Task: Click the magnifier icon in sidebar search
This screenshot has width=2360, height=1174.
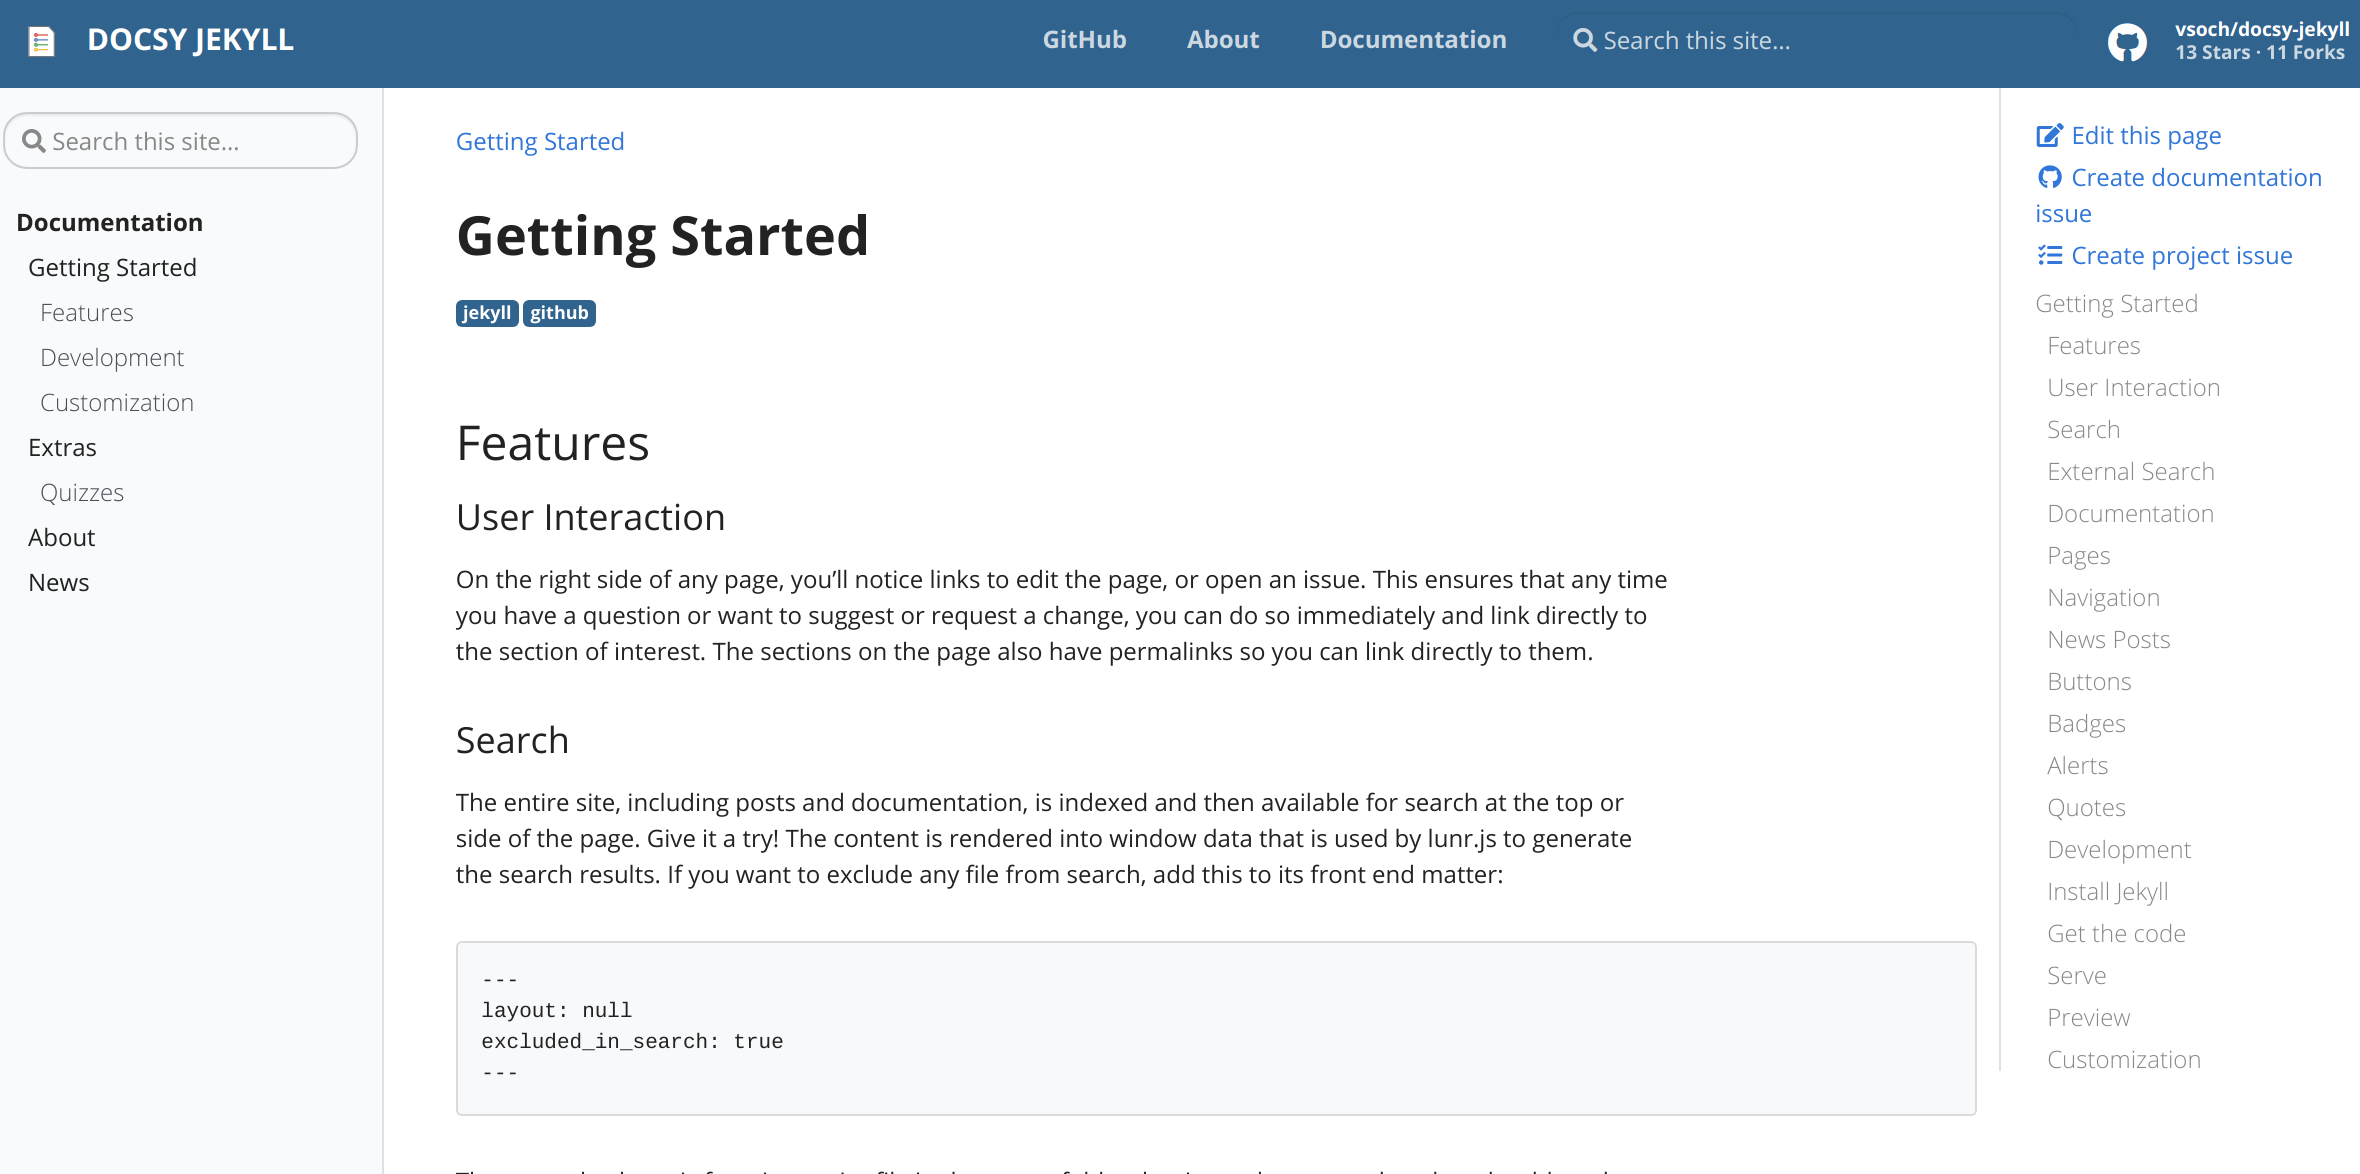Action: [34, 142]
